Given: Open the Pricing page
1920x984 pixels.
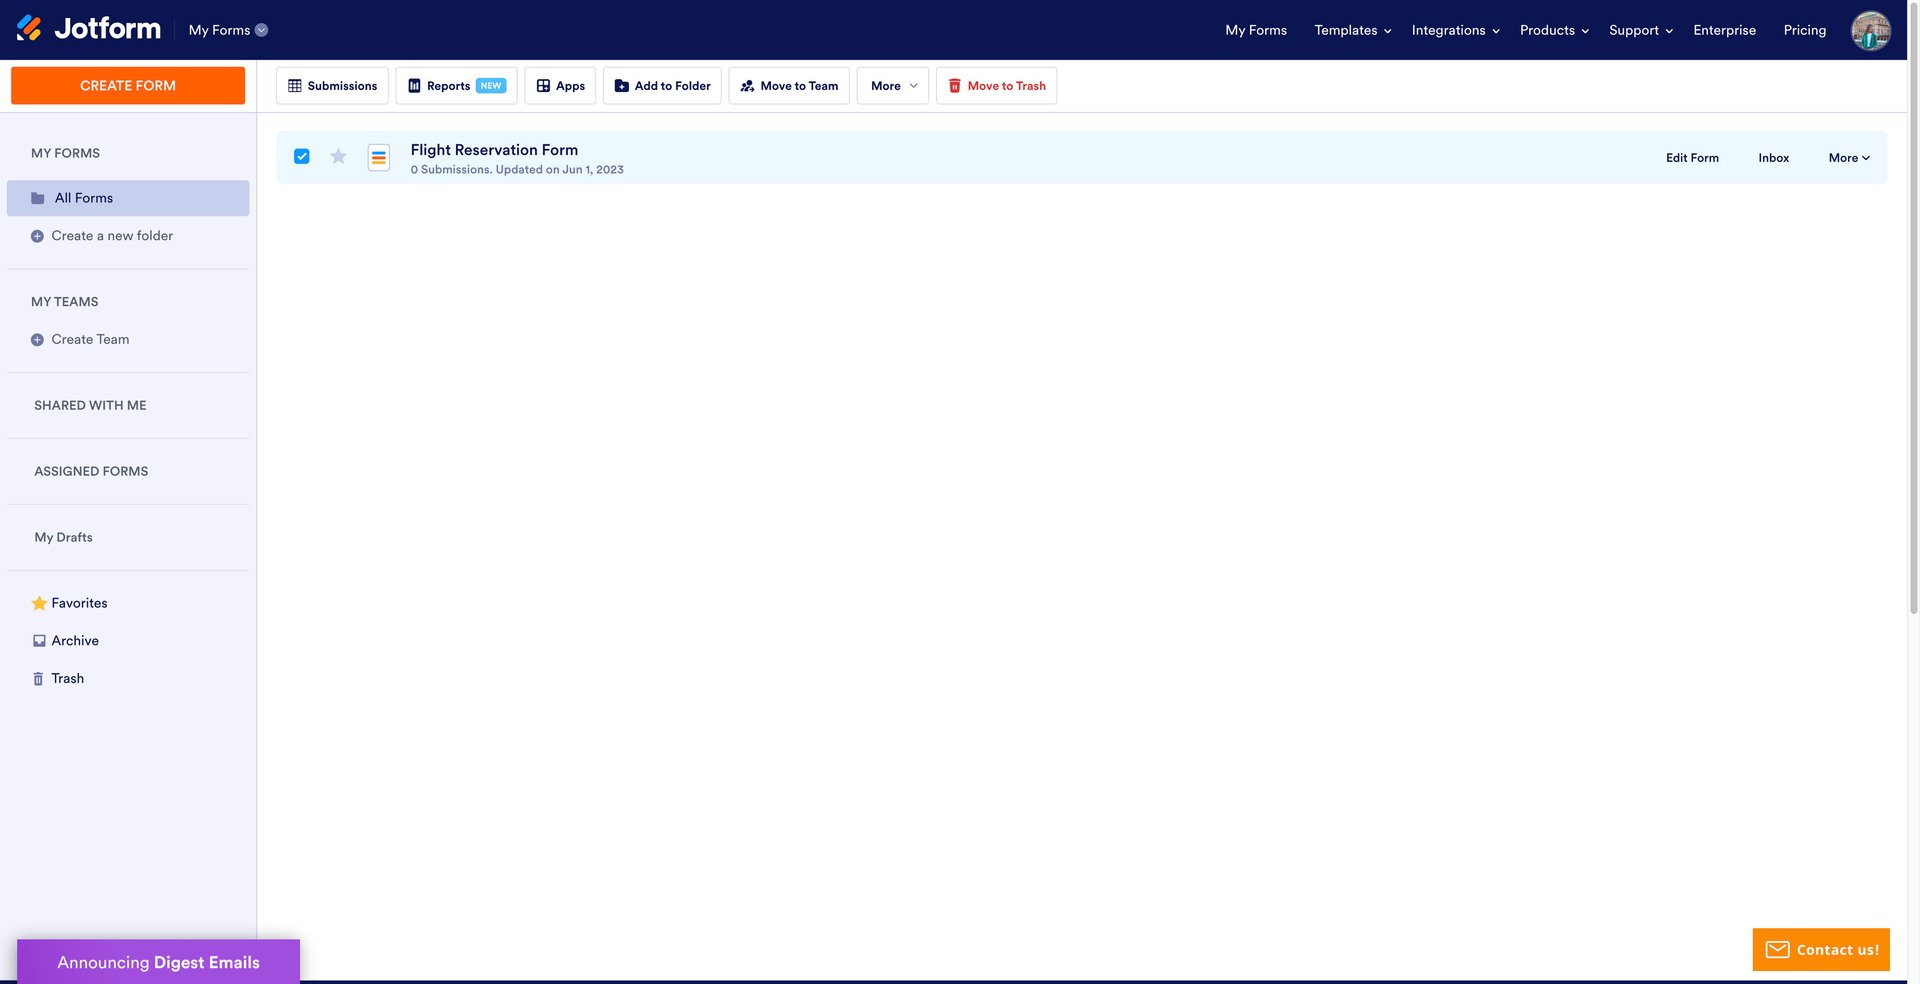Looking at the screenshot, I should click(x=1804, y=30).
